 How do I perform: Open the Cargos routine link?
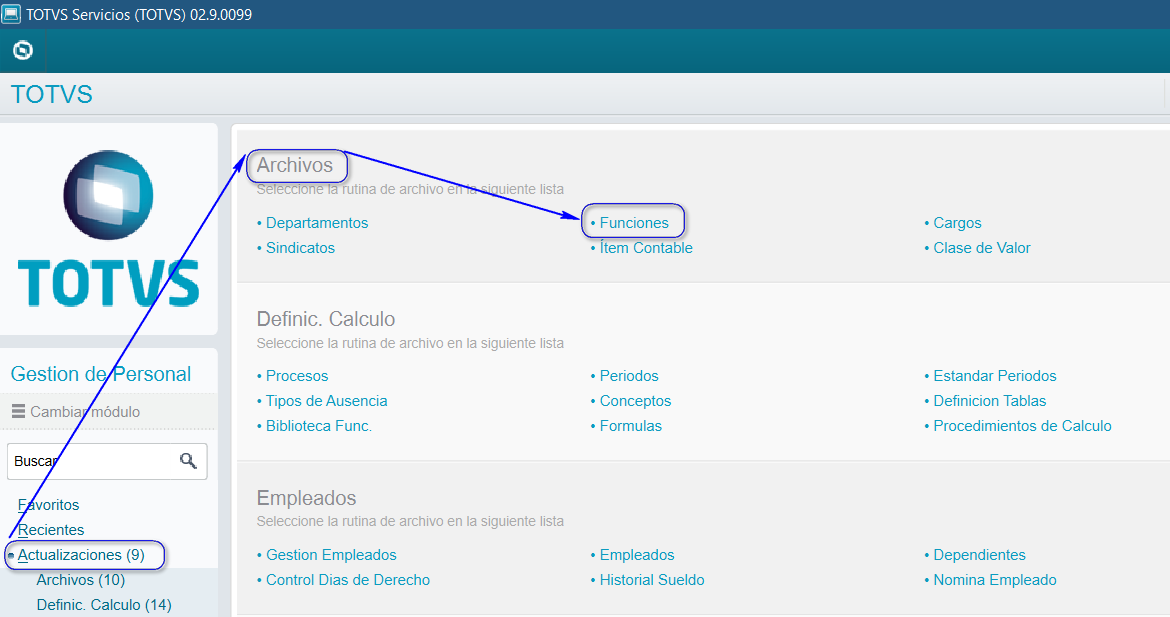pyautogui.click(x=957, y=223)
